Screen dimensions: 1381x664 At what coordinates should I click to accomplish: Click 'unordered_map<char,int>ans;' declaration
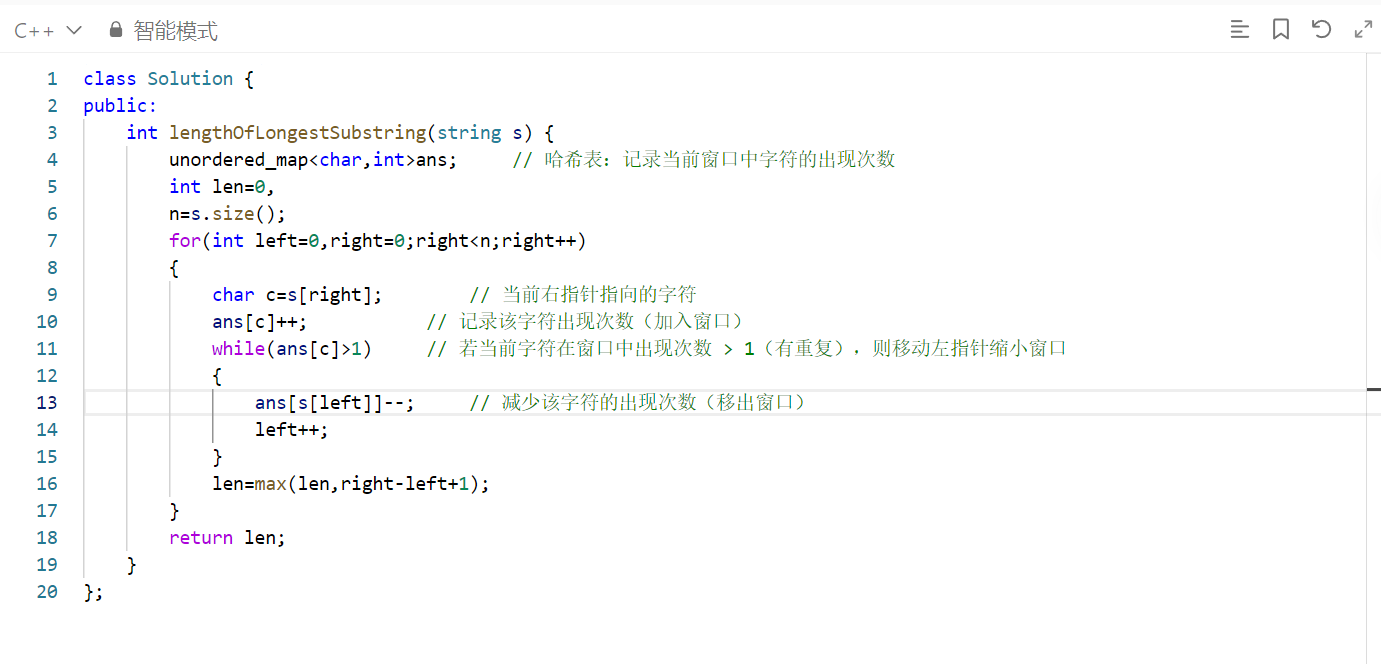coord(313,160)
